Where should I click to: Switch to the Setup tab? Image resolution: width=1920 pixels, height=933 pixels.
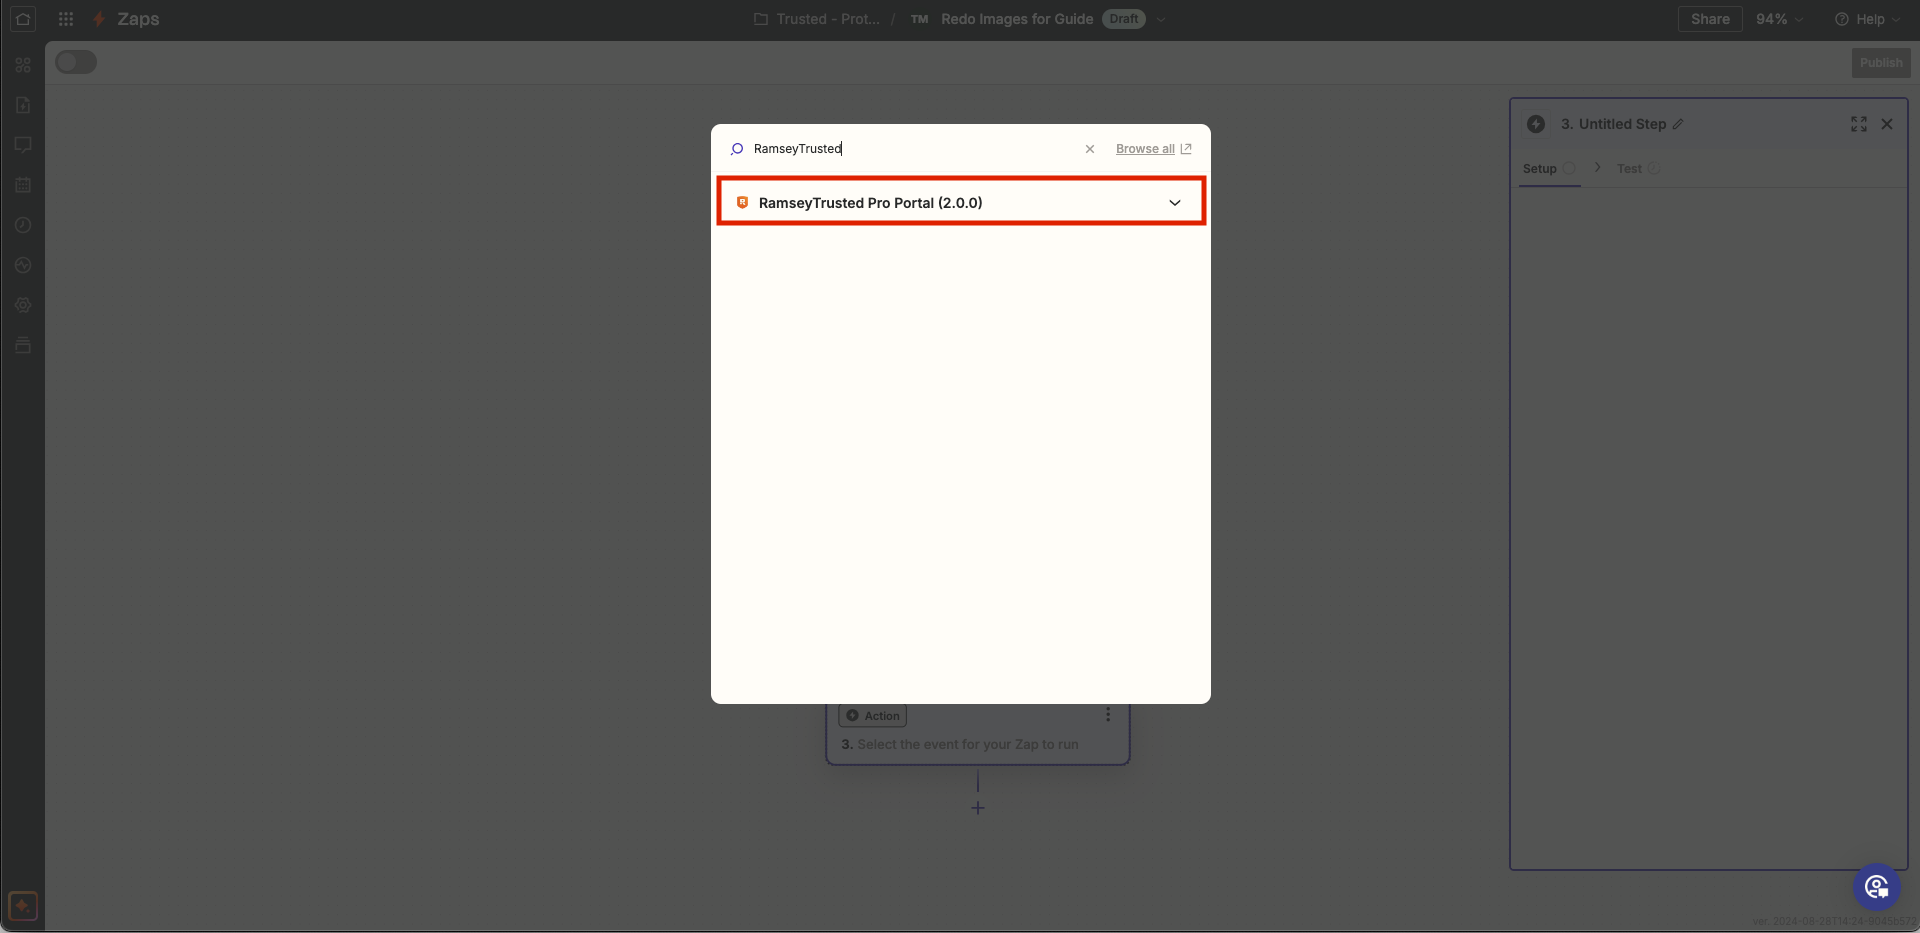tap(1539, 169)
